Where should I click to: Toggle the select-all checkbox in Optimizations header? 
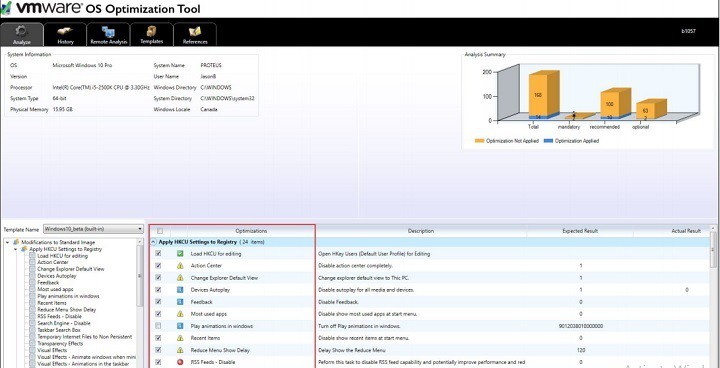click(x=160, y=231)
